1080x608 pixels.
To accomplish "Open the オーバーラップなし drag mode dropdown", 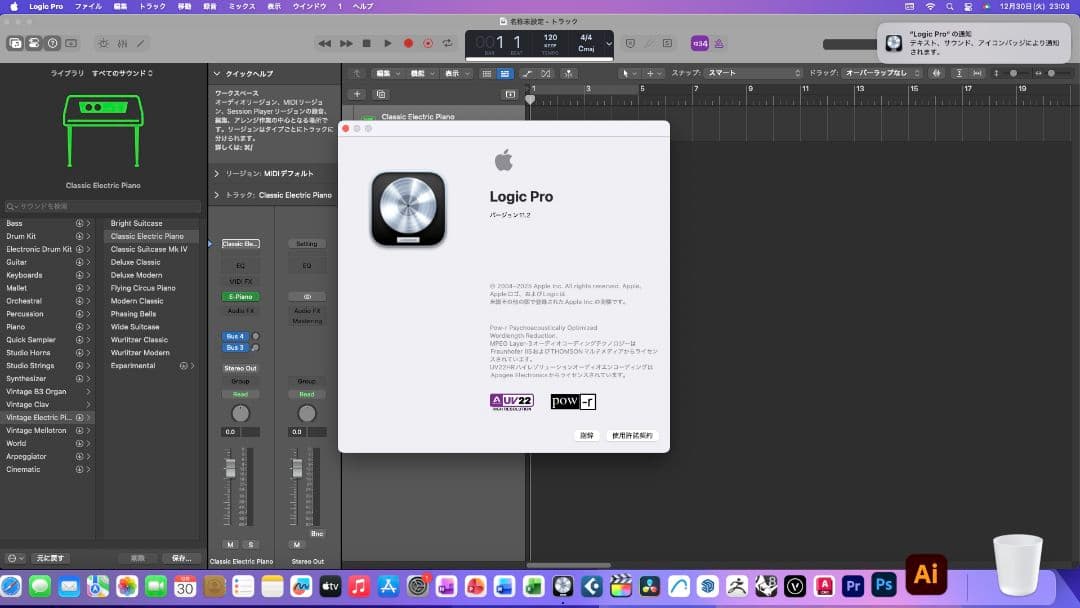I will pyautogui.click(x=875, y=73).
